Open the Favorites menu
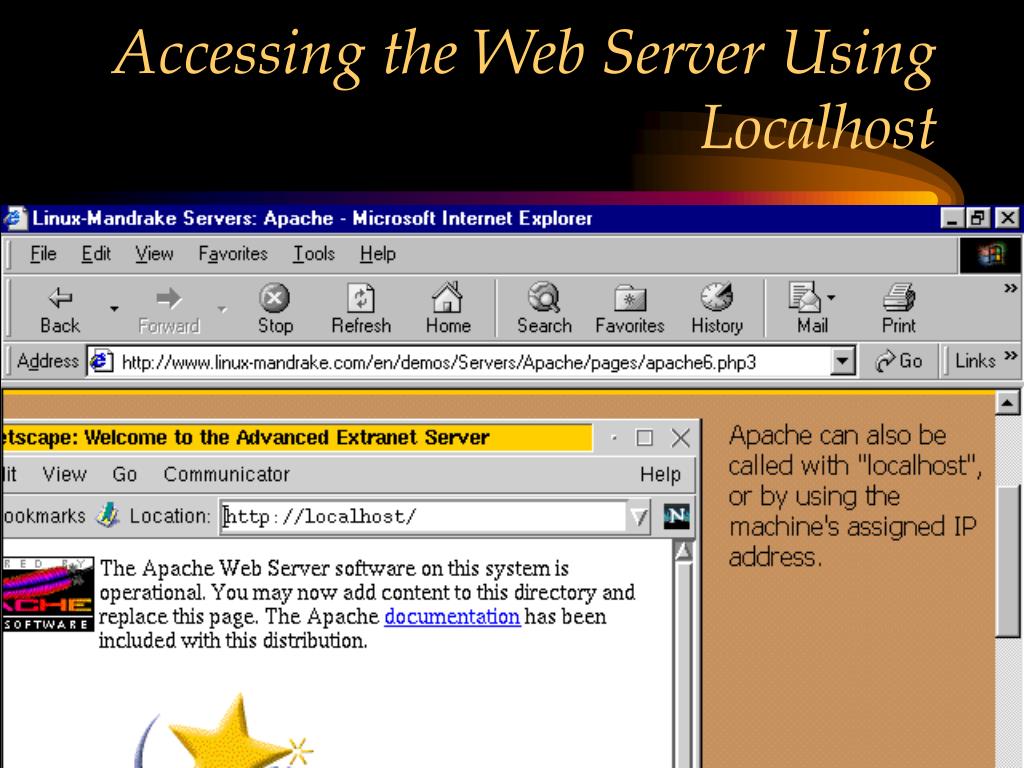Image resolution: width=1024 pixels, height=768 pixels. point(233,253)
